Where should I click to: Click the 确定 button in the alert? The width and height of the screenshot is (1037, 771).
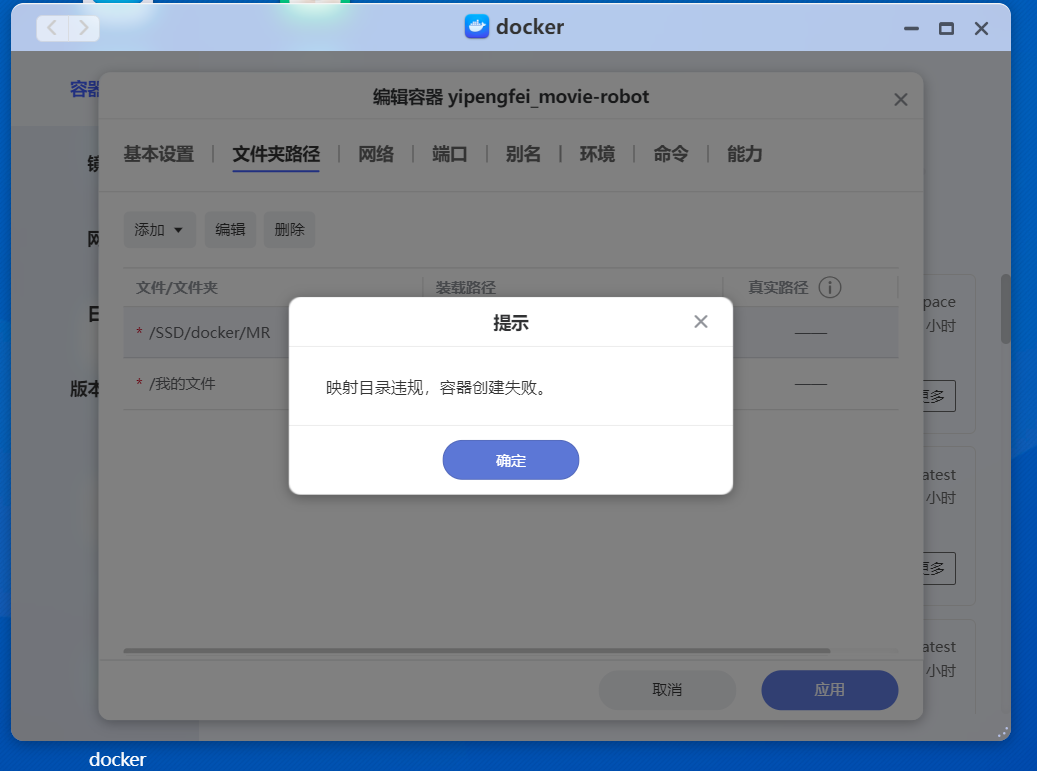[x=510, y=460]
